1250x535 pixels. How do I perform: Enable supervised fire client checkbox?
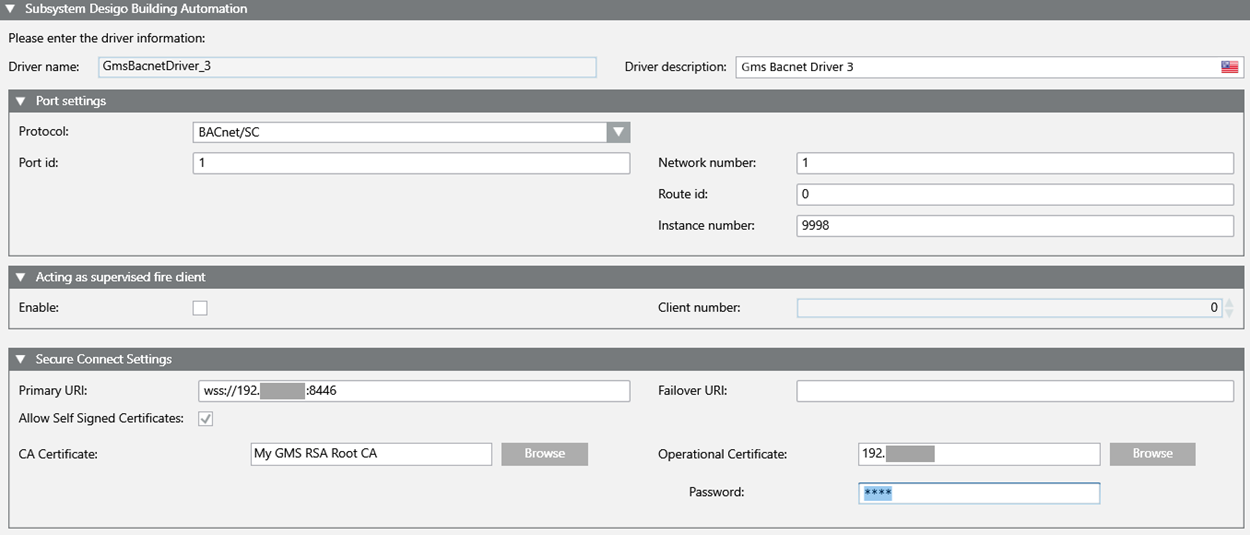[x=200, y=308]
